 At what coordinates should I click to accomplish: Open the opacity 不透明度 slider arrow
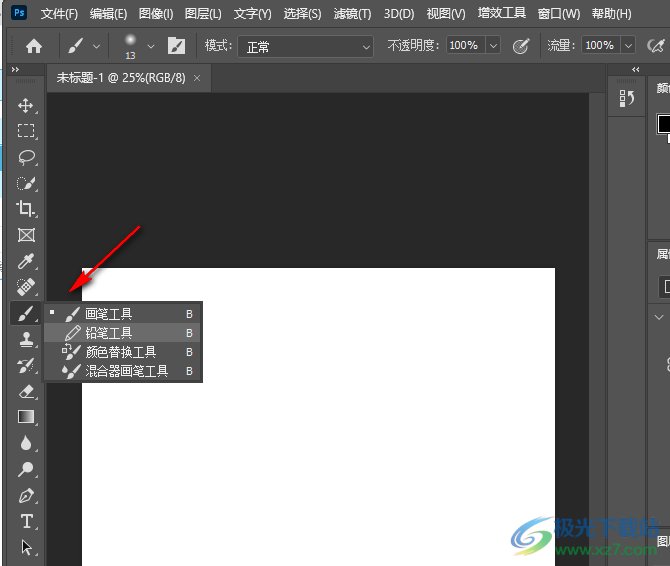[493, 45]
